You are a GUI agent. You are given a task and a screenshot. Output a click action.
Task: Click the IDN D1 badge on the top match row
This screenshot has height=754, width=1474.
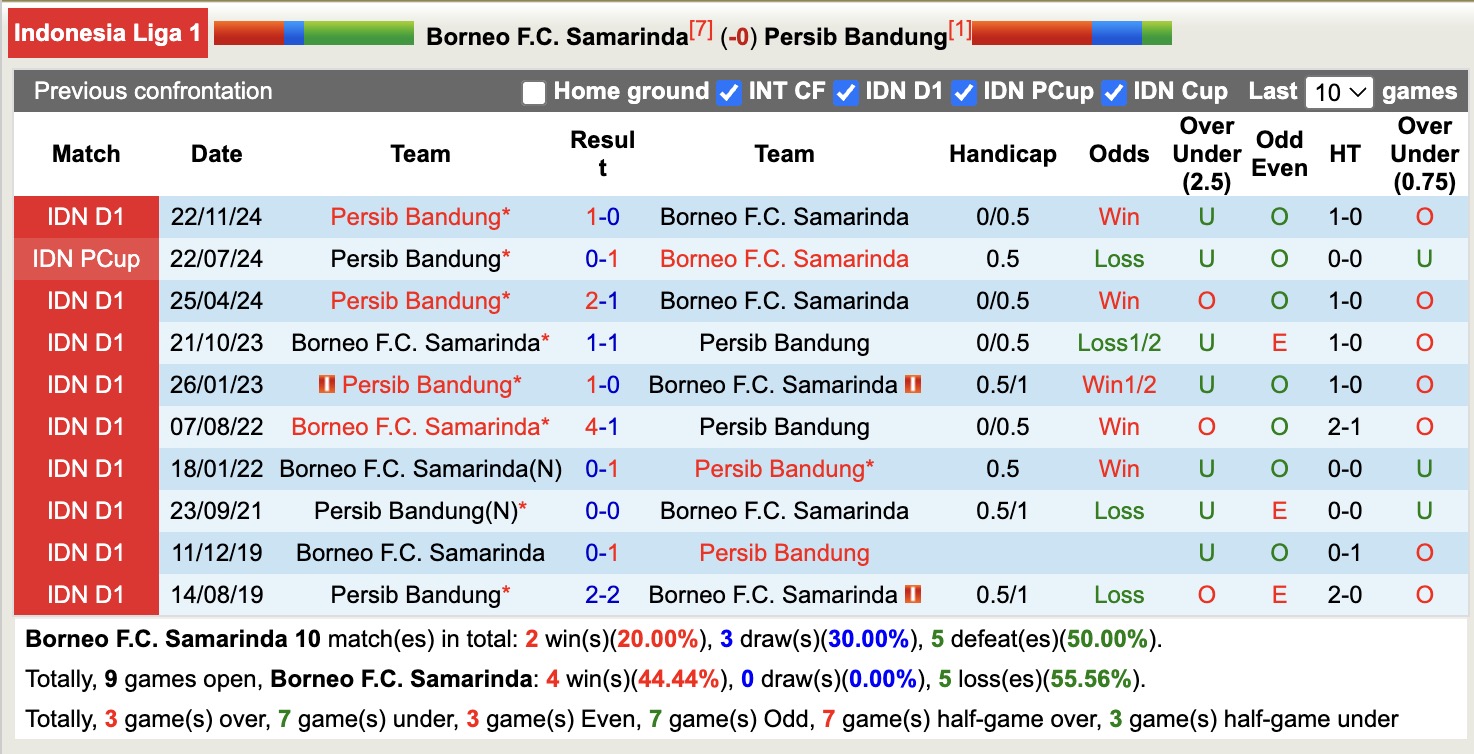[86, 216]
